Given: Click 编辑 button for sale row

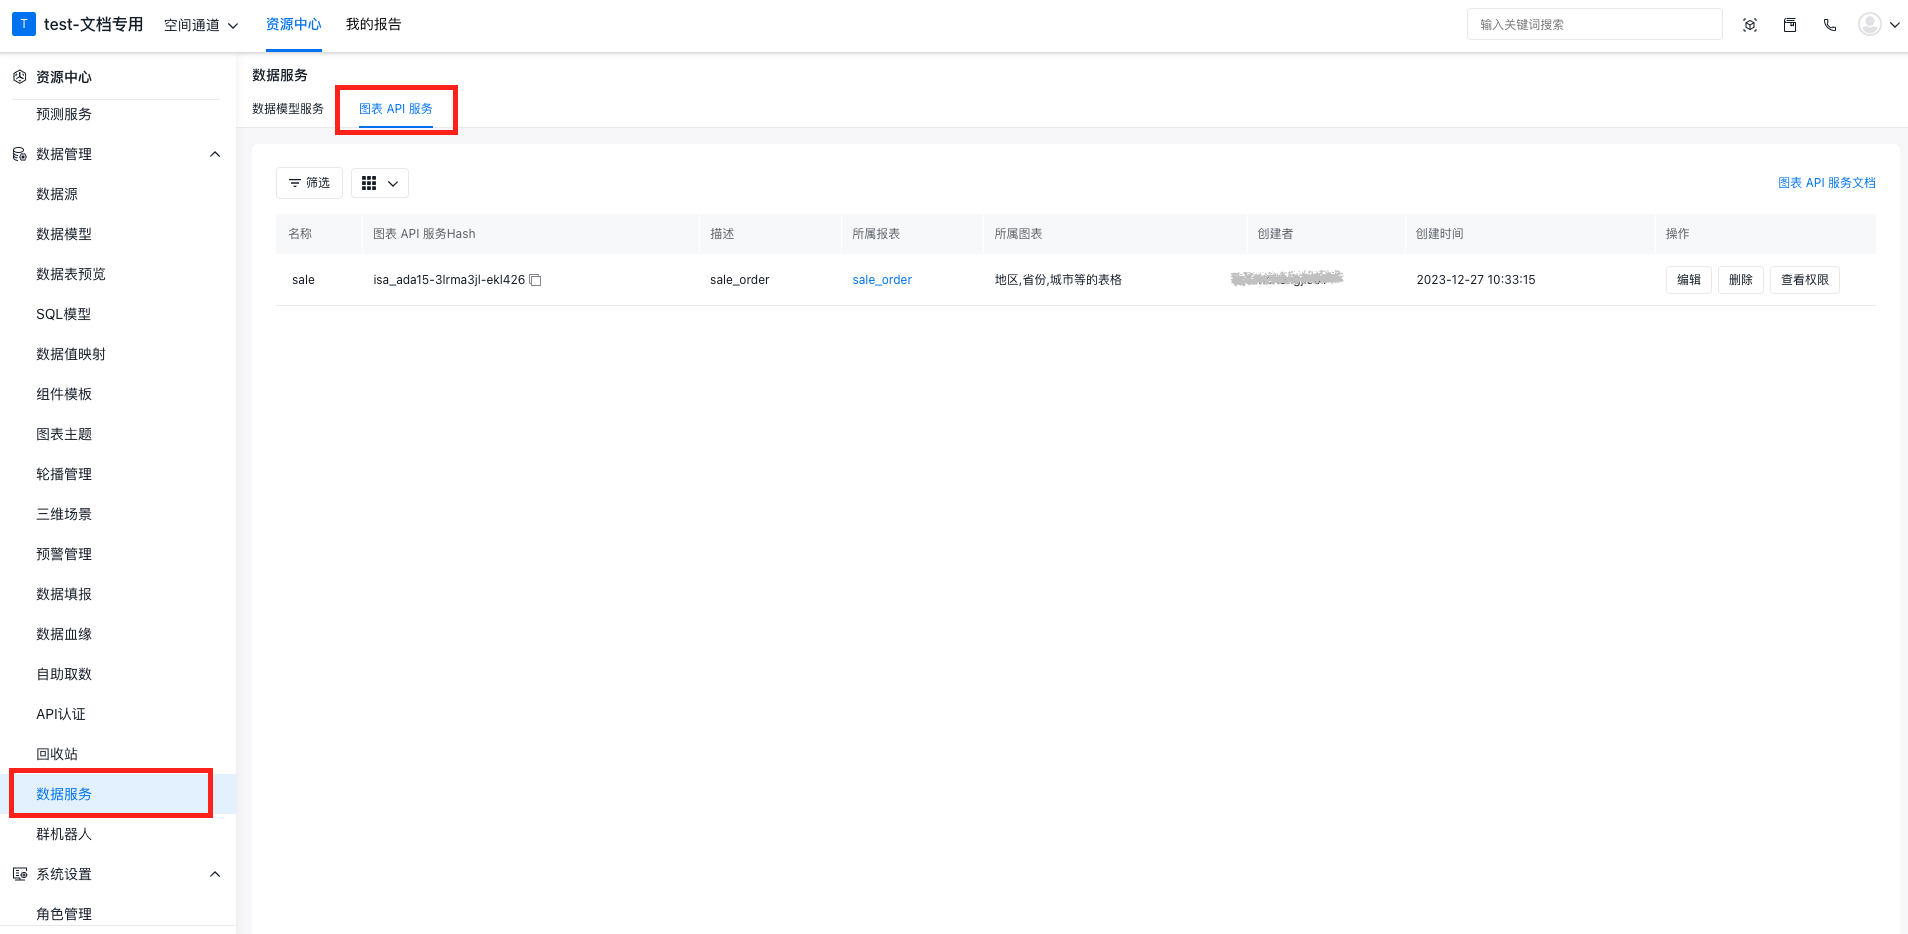Looking at the screenshot, I should click(x=1689, y=280).
